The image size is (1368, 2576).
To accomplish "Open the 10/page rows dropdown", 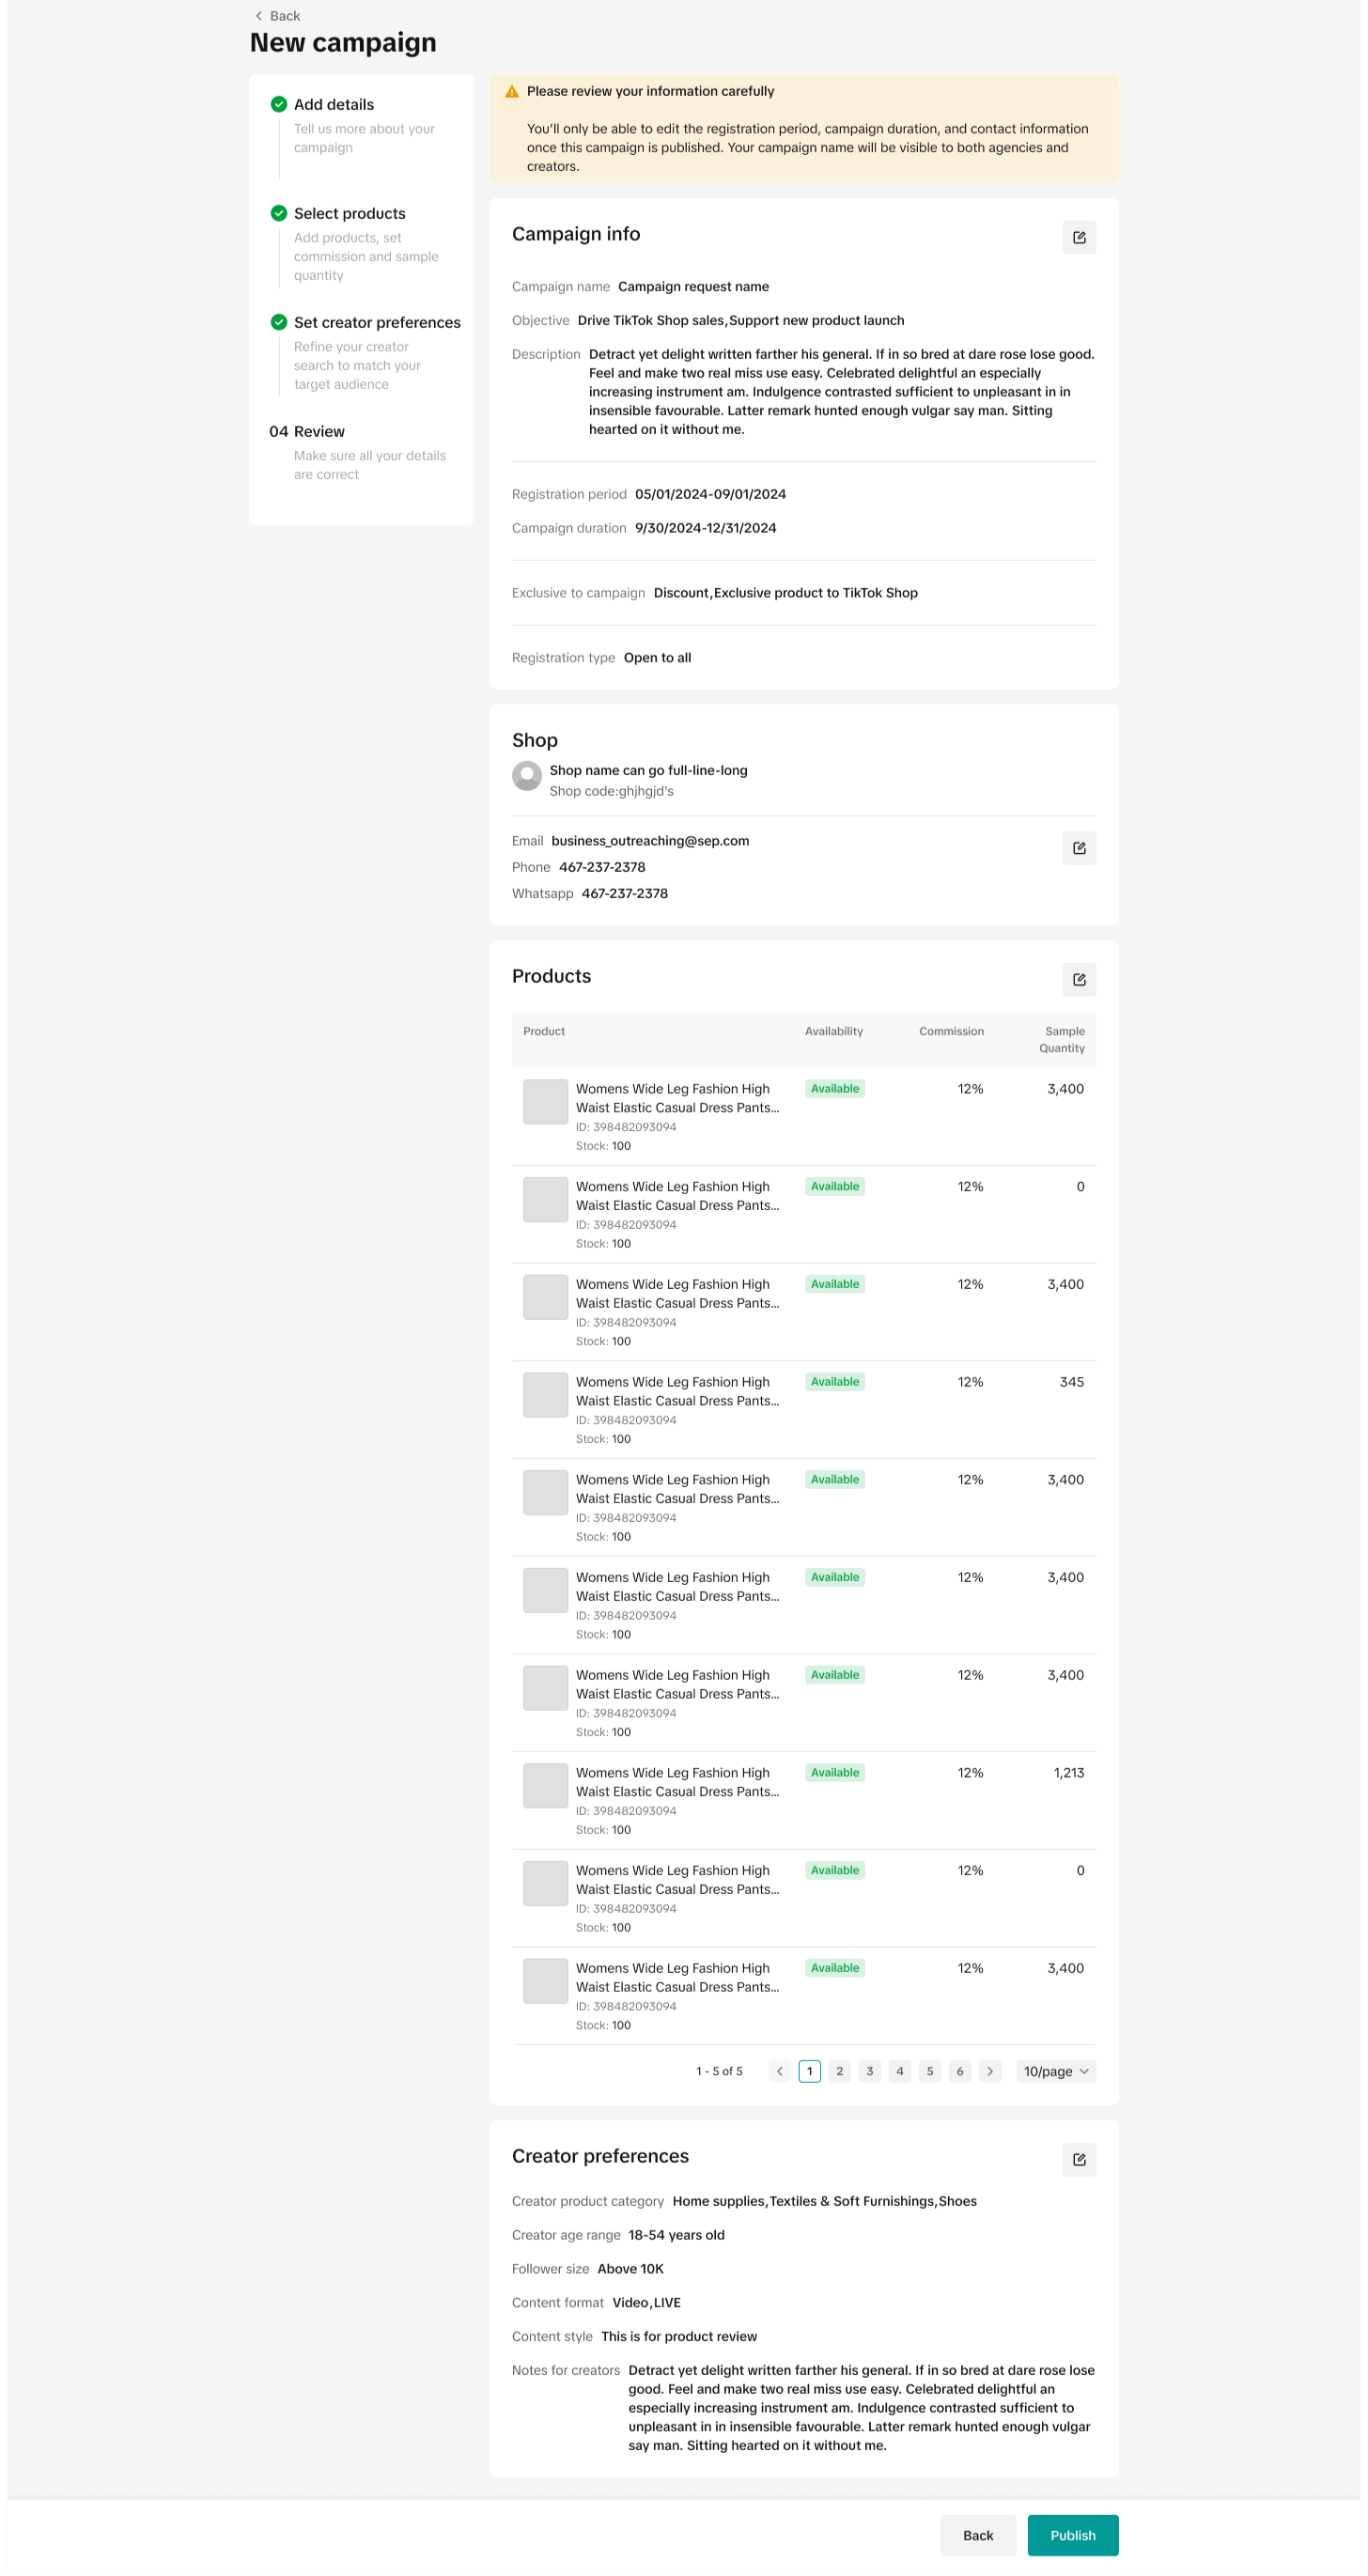I will 1056,2071.
